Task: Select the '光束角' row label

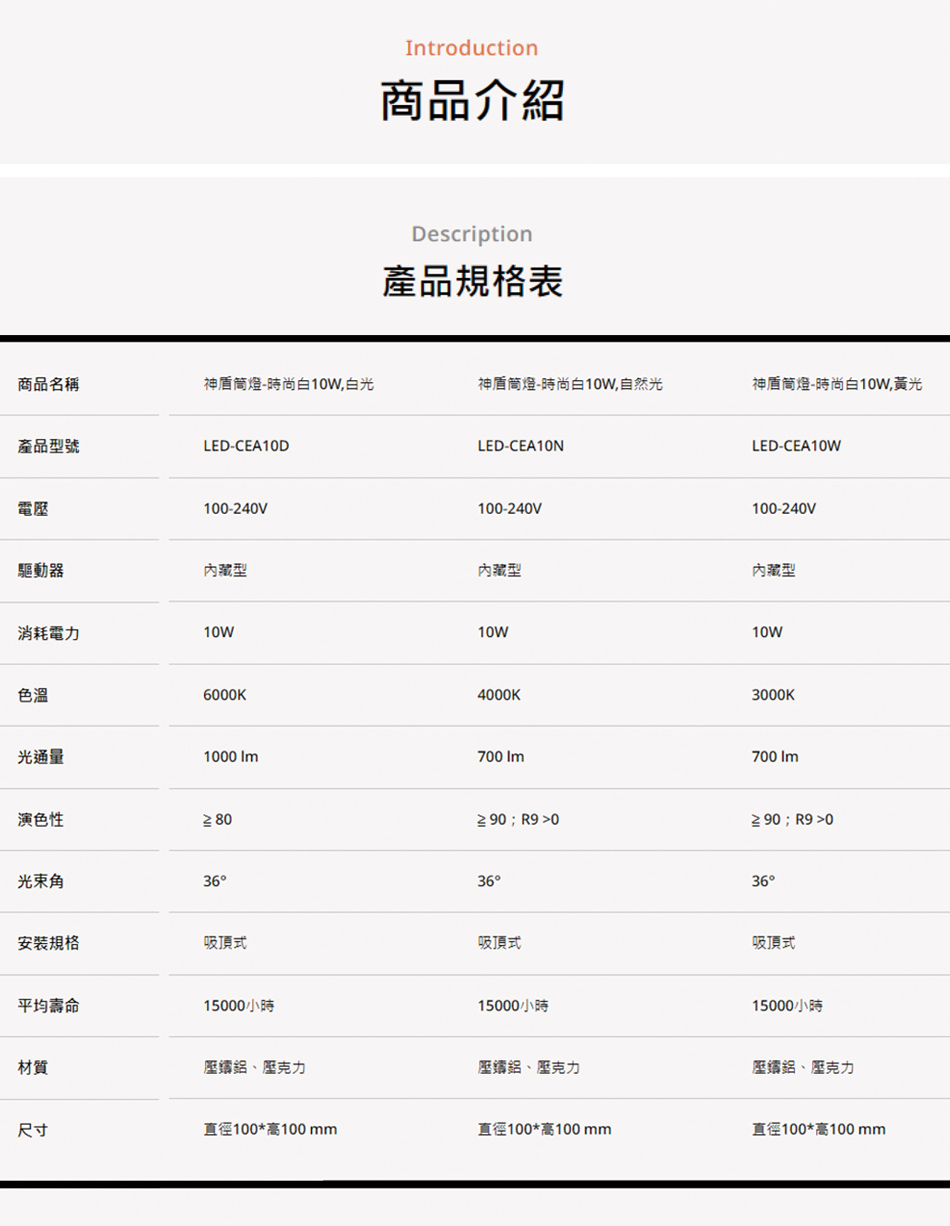Action: tap(41, 882)
